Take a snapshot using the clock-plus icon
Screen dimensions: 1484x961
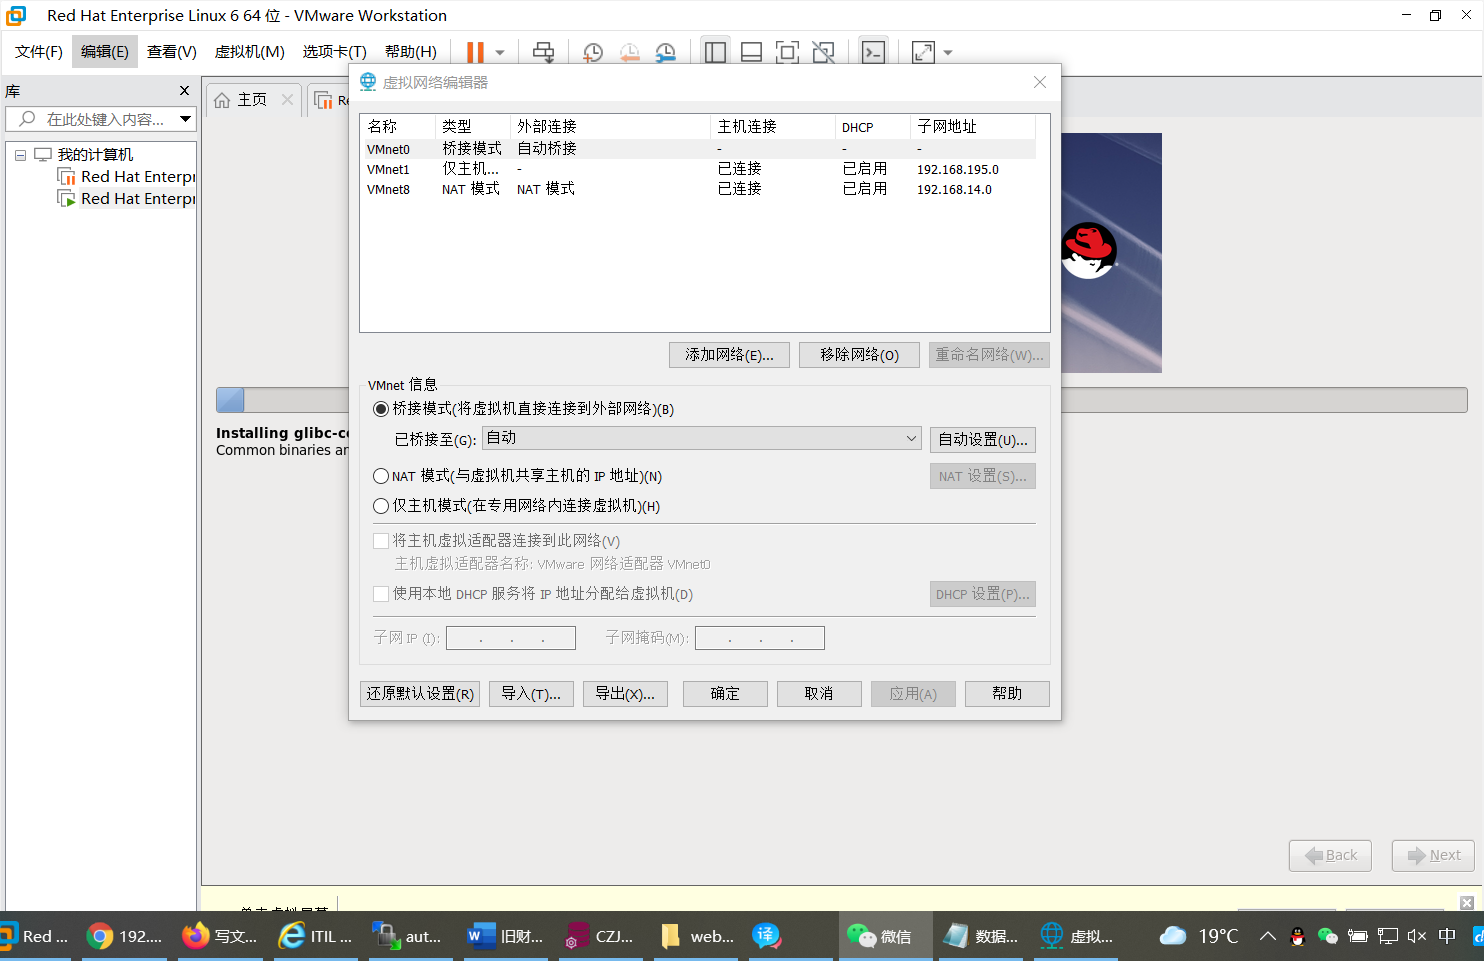tap(593, 52)
